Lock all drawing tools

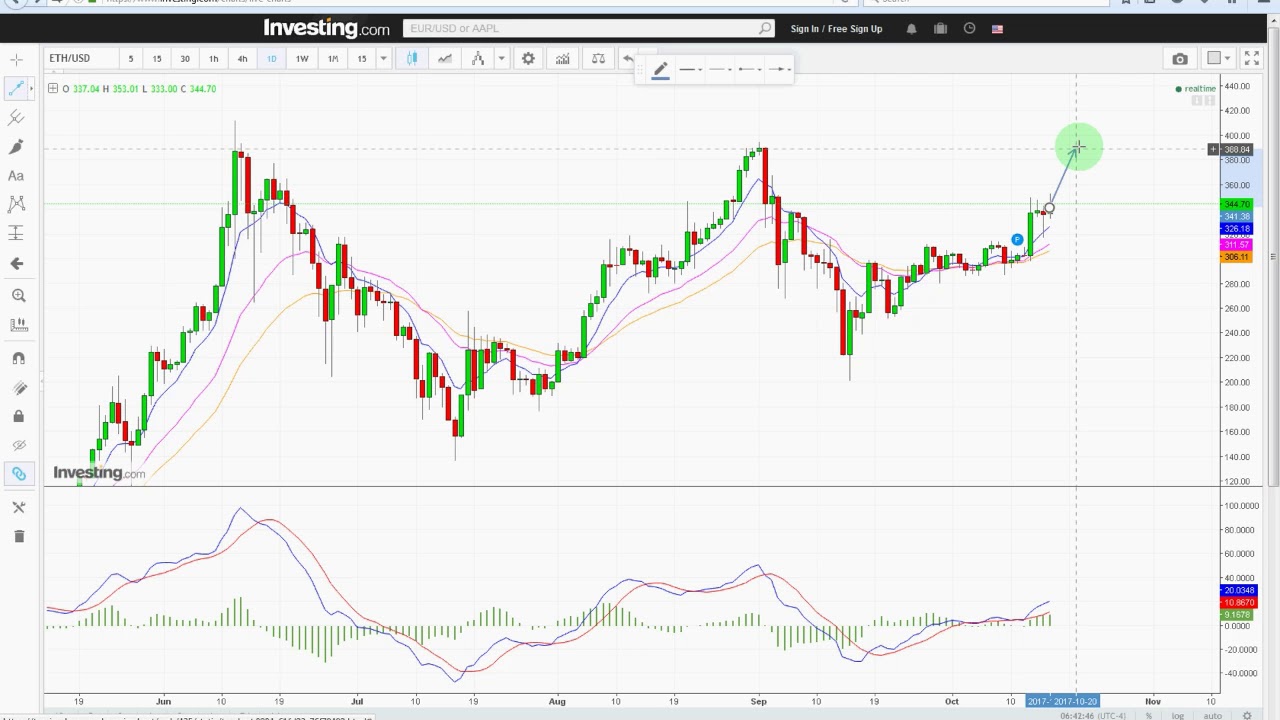pyautogui.click(x=18, y=416)
